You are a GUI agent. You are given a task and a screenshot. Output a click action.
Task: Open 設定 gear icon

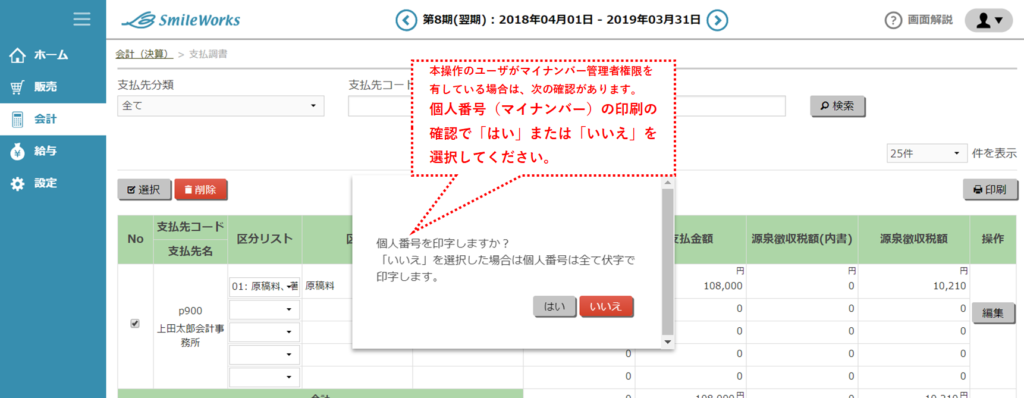18,184
